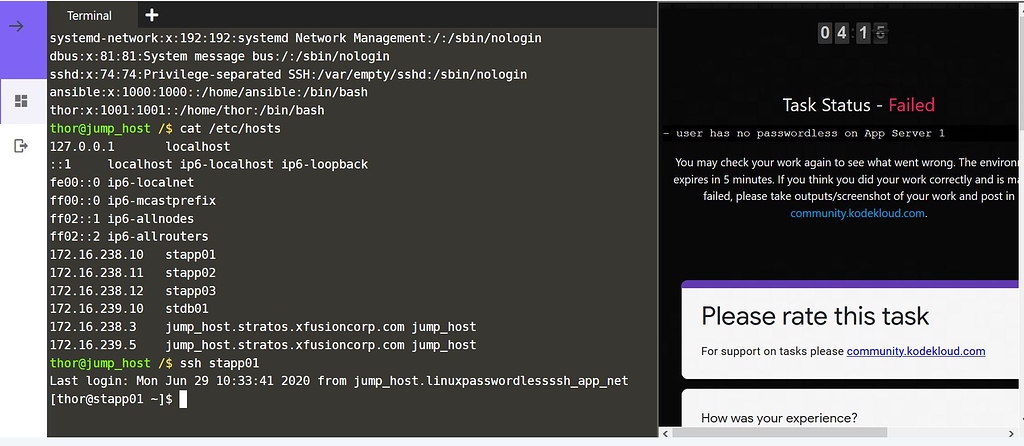Click the exit/logout icon in the sidebar
Screen dimensions: 1024x446
[x=19, y=146]
